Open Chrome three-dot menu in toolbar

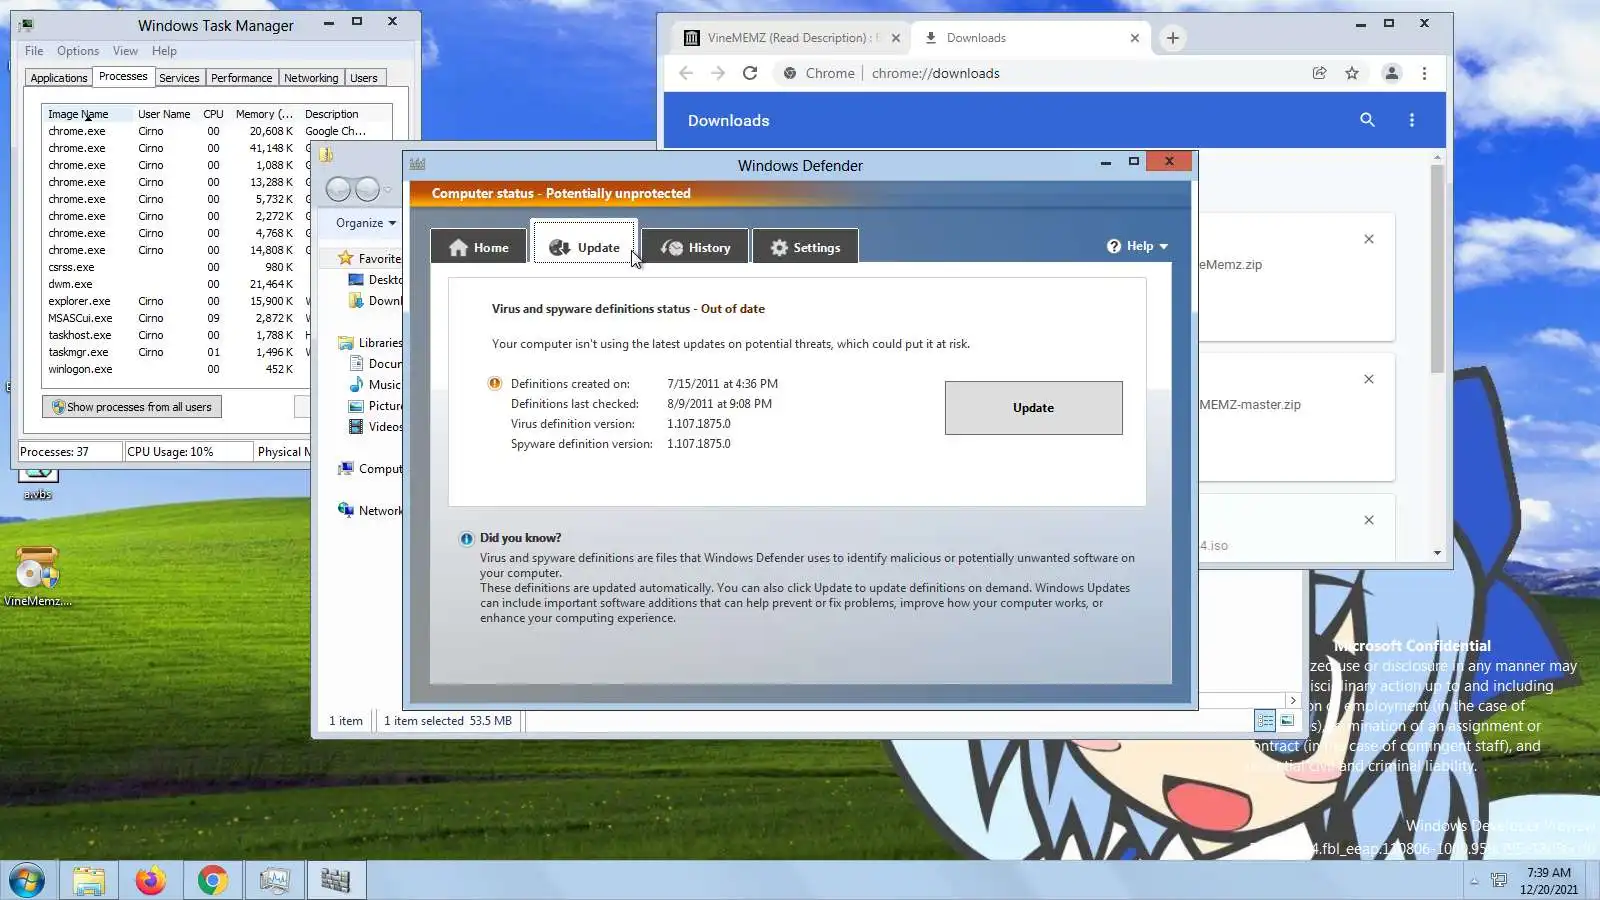point(1425,73)
